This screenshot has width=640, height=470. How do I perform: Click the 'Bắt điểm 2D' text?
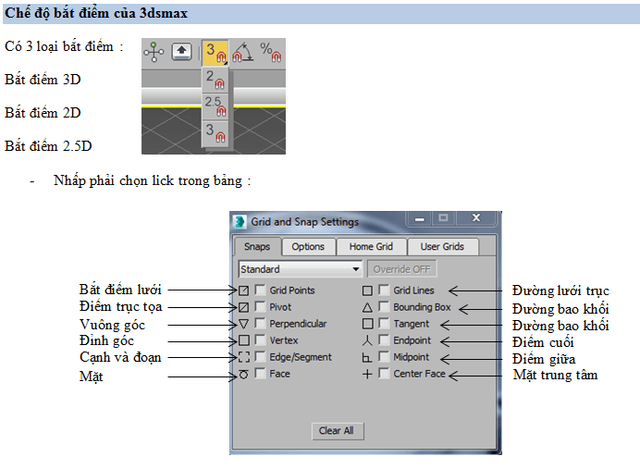click(43, 113)
